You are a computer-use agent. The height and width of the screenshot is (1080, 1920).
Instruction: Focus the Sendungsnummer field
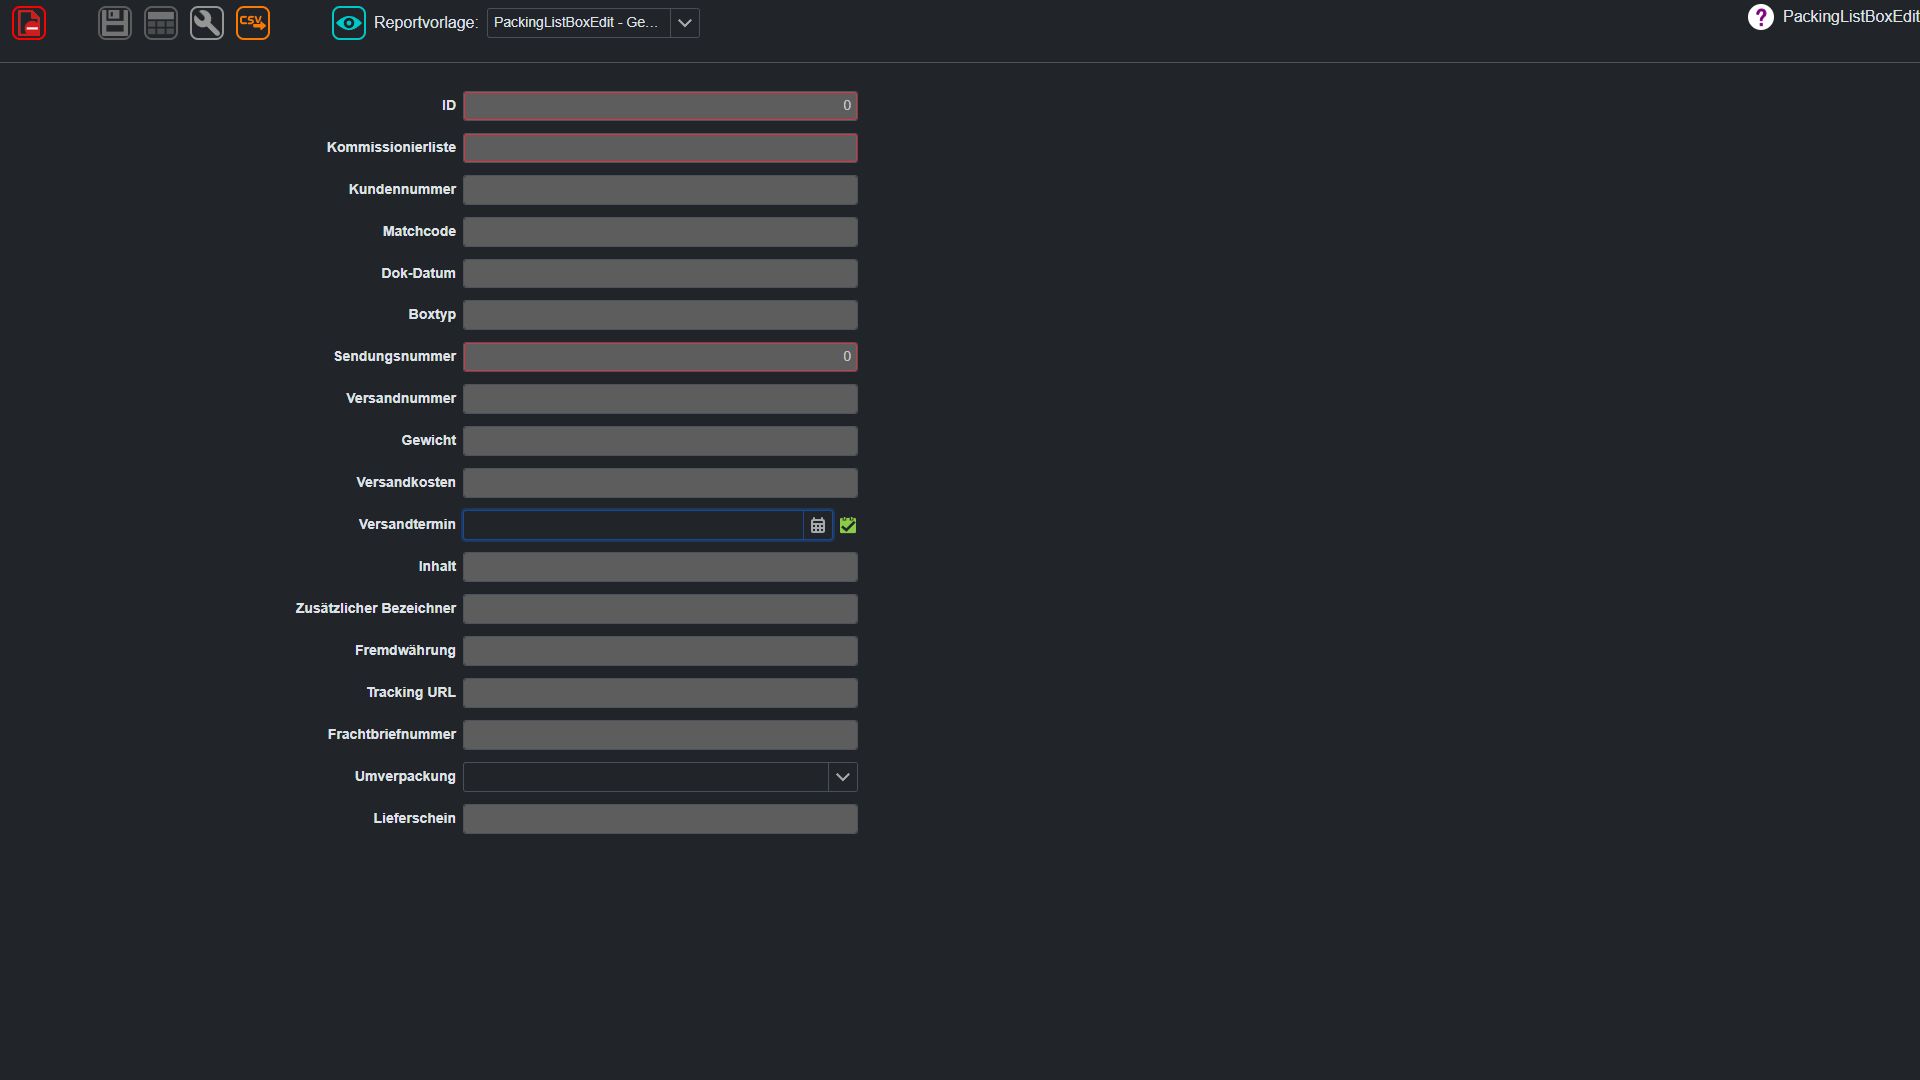[x=660, y=357]
